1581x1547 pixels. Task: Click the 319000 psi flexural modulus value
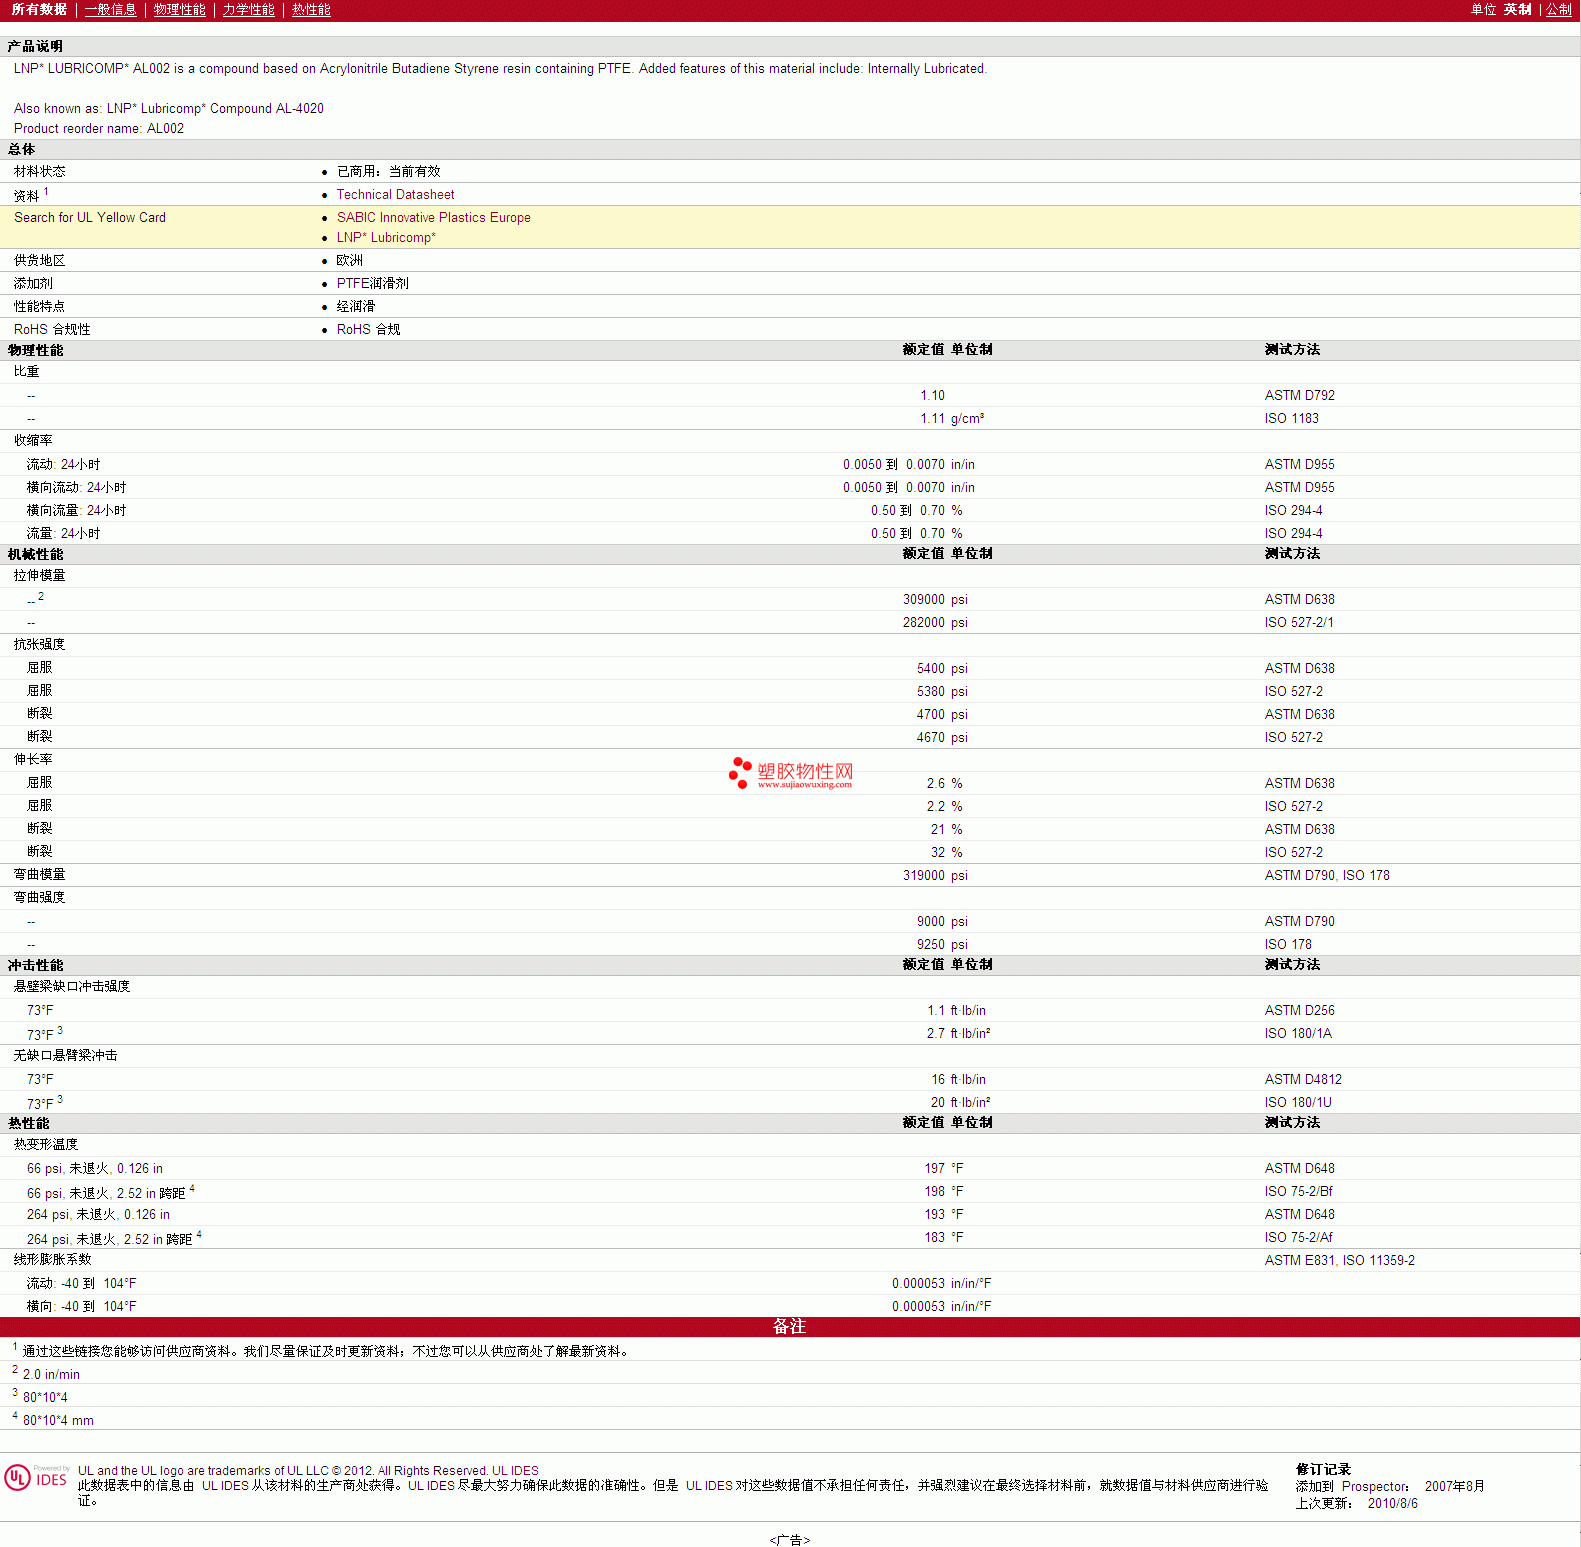pos(935,876)
